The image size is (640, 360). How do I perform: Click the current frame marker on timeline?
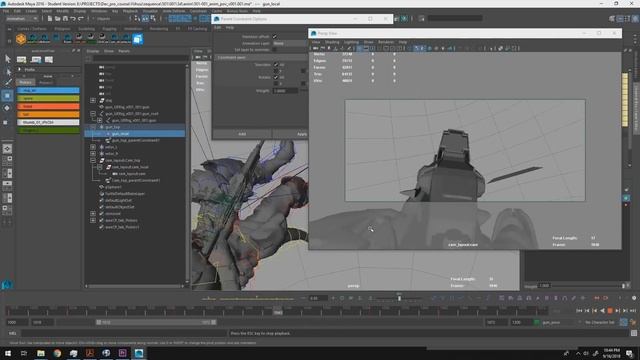click(278, 312)
